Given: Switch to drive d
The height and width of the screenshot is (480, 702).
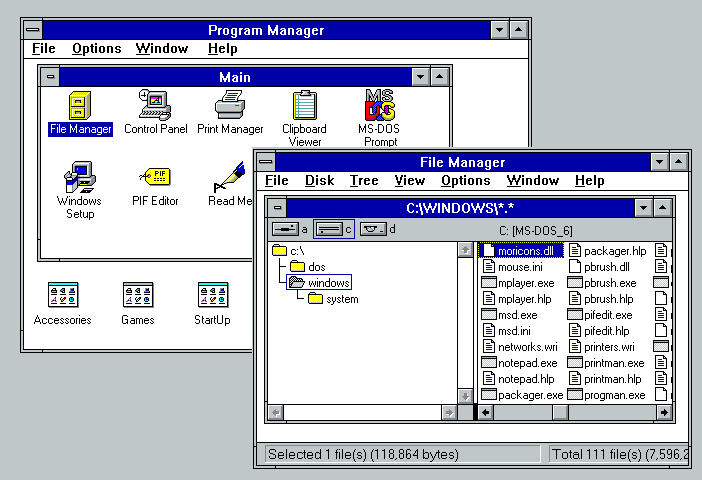Looking at the screenshot, I should (x=377, y=229).
